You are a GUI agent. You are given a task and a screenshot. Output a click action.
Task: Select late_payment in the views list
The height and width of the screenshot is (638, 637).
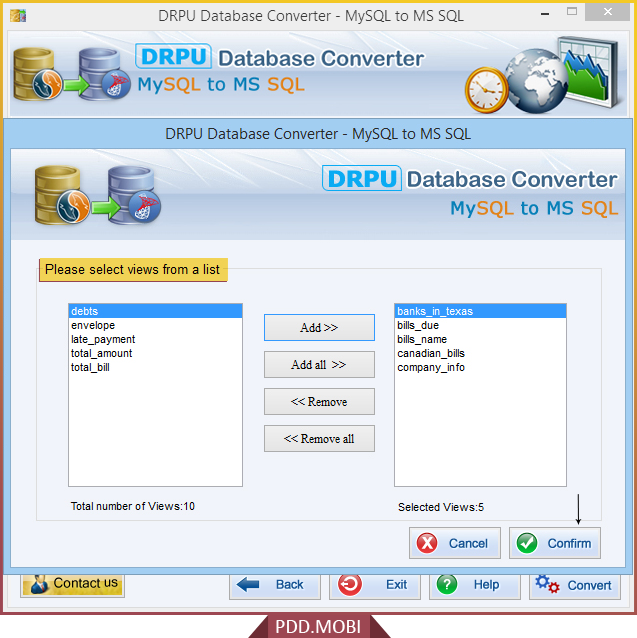coord(155,339)
